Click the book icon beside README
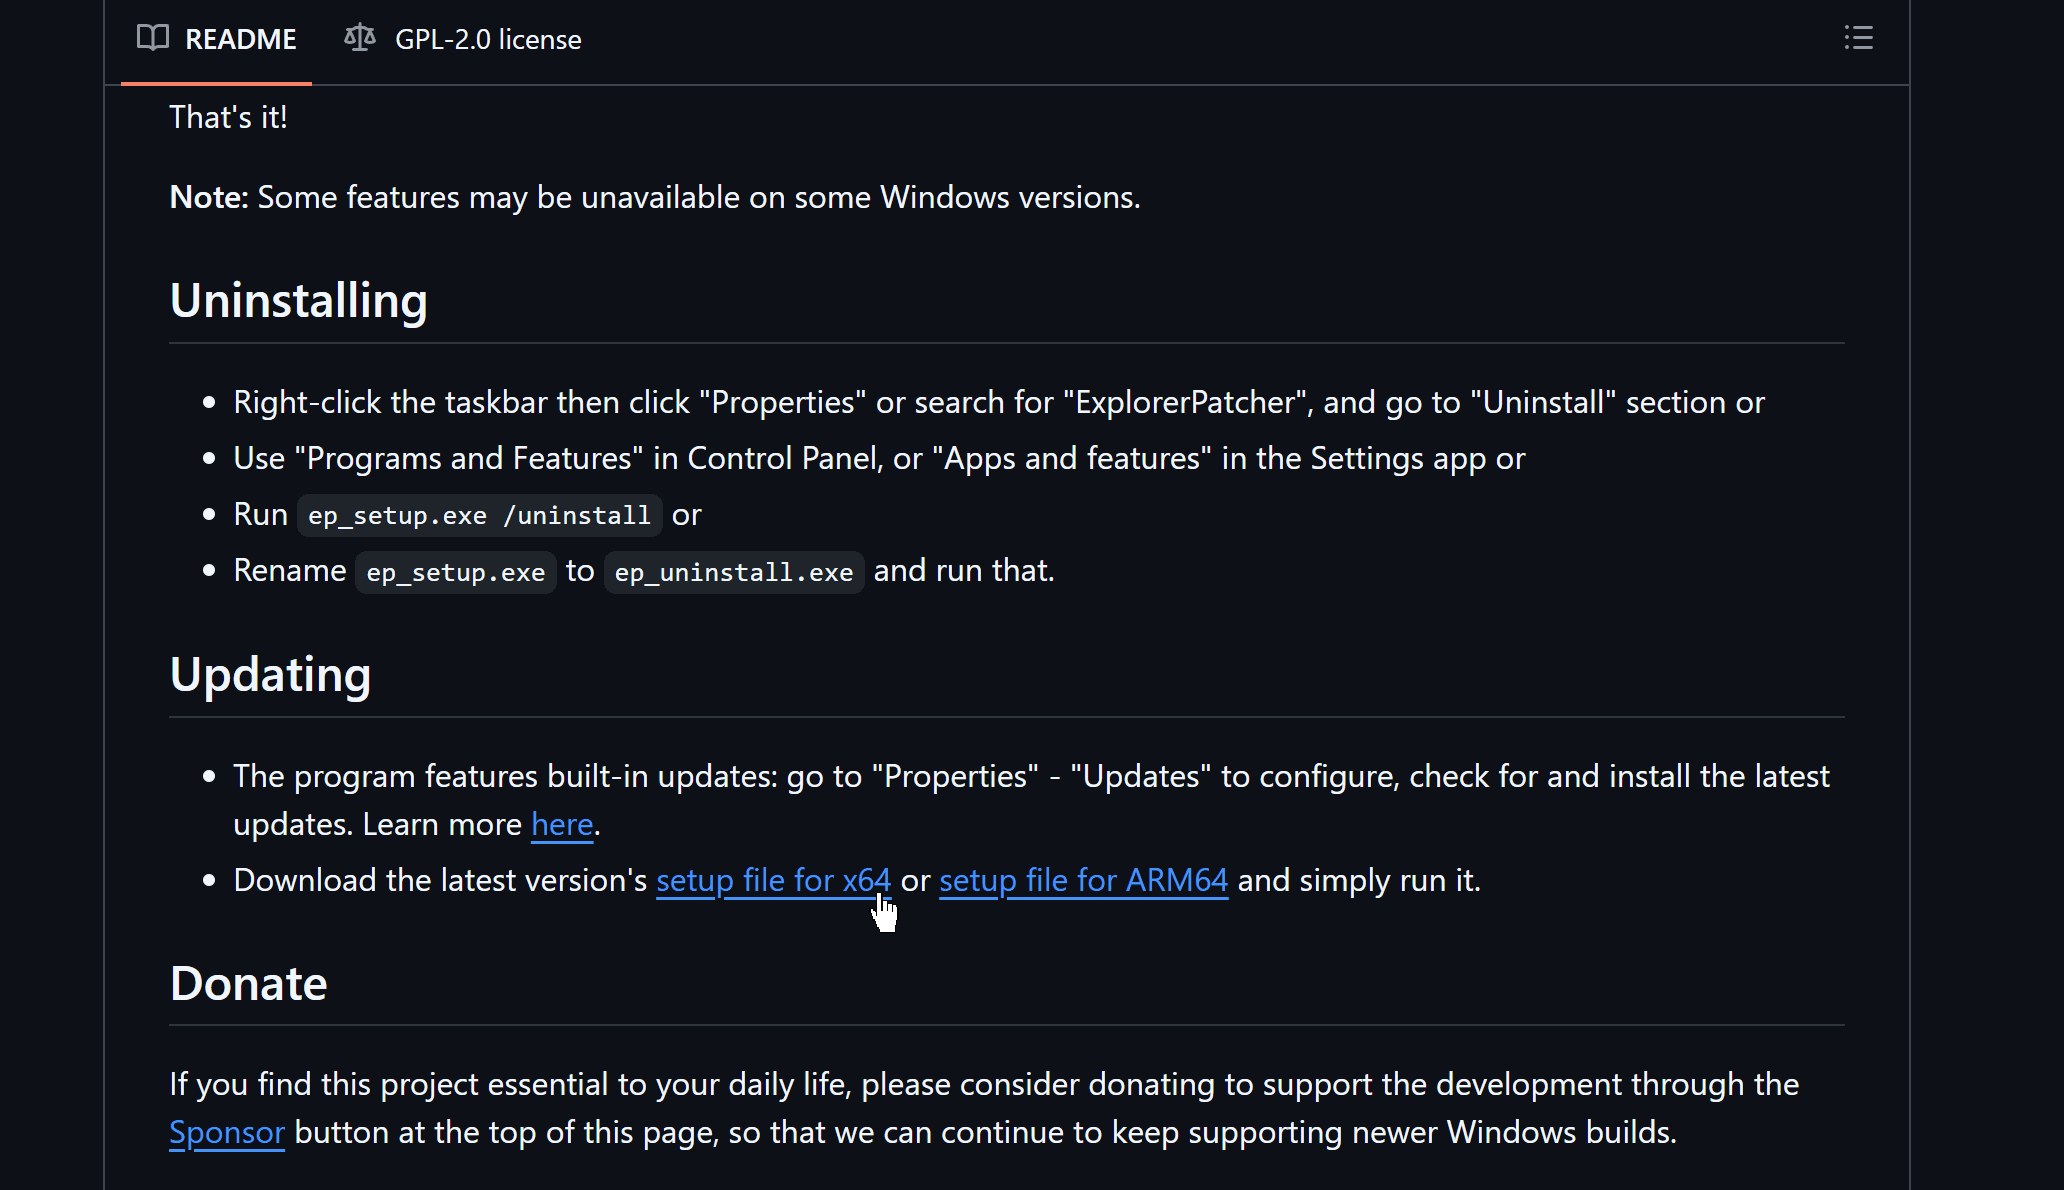 [152, 38]
